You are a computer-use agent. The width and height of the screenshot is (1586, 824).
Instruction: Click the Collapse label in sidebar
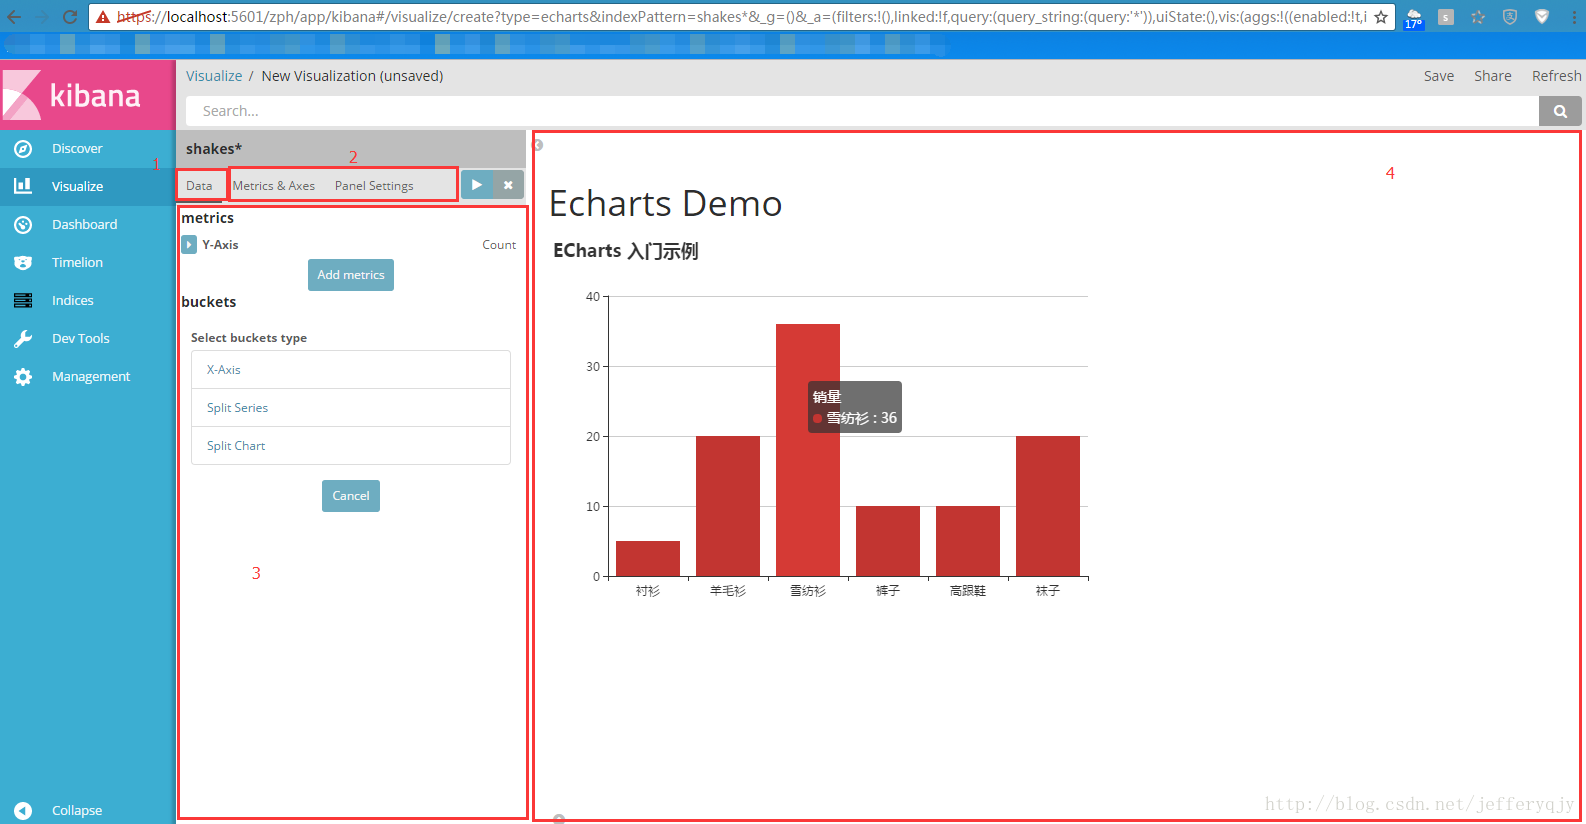tap(77, 811)
